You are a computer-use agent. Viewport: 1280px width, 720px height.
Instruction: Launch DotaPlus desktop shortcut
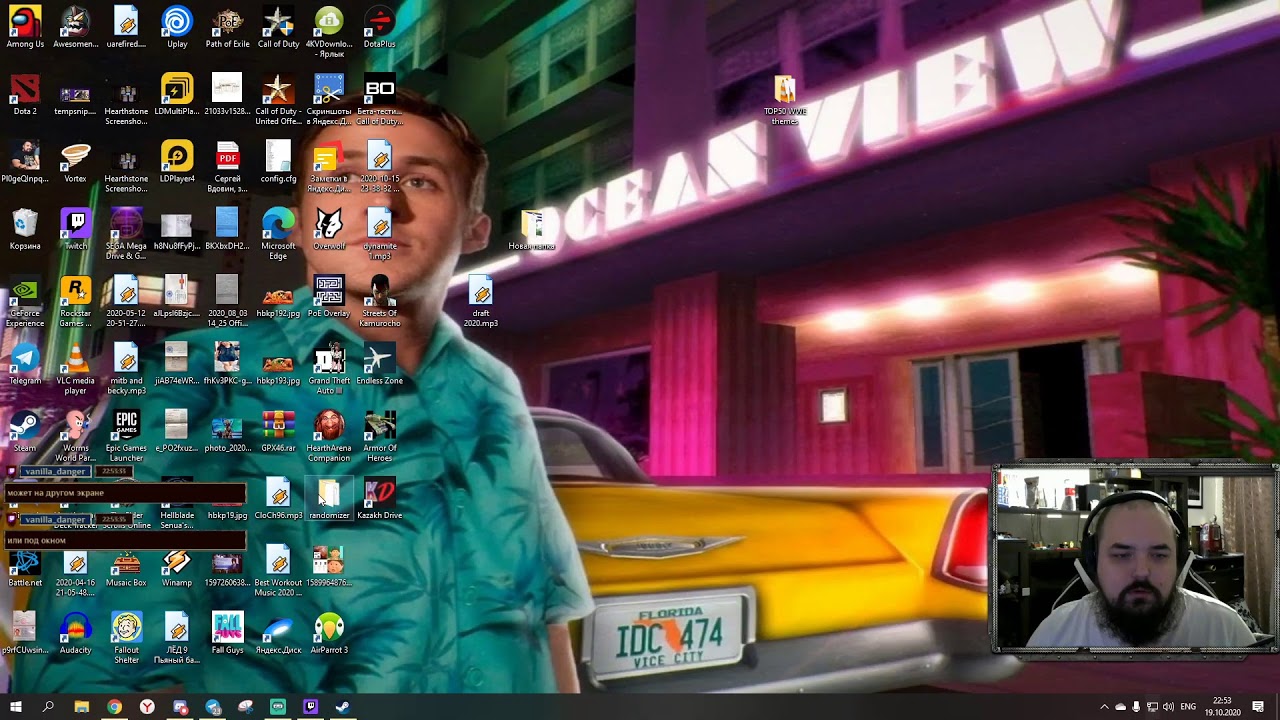tap(379, 28)
